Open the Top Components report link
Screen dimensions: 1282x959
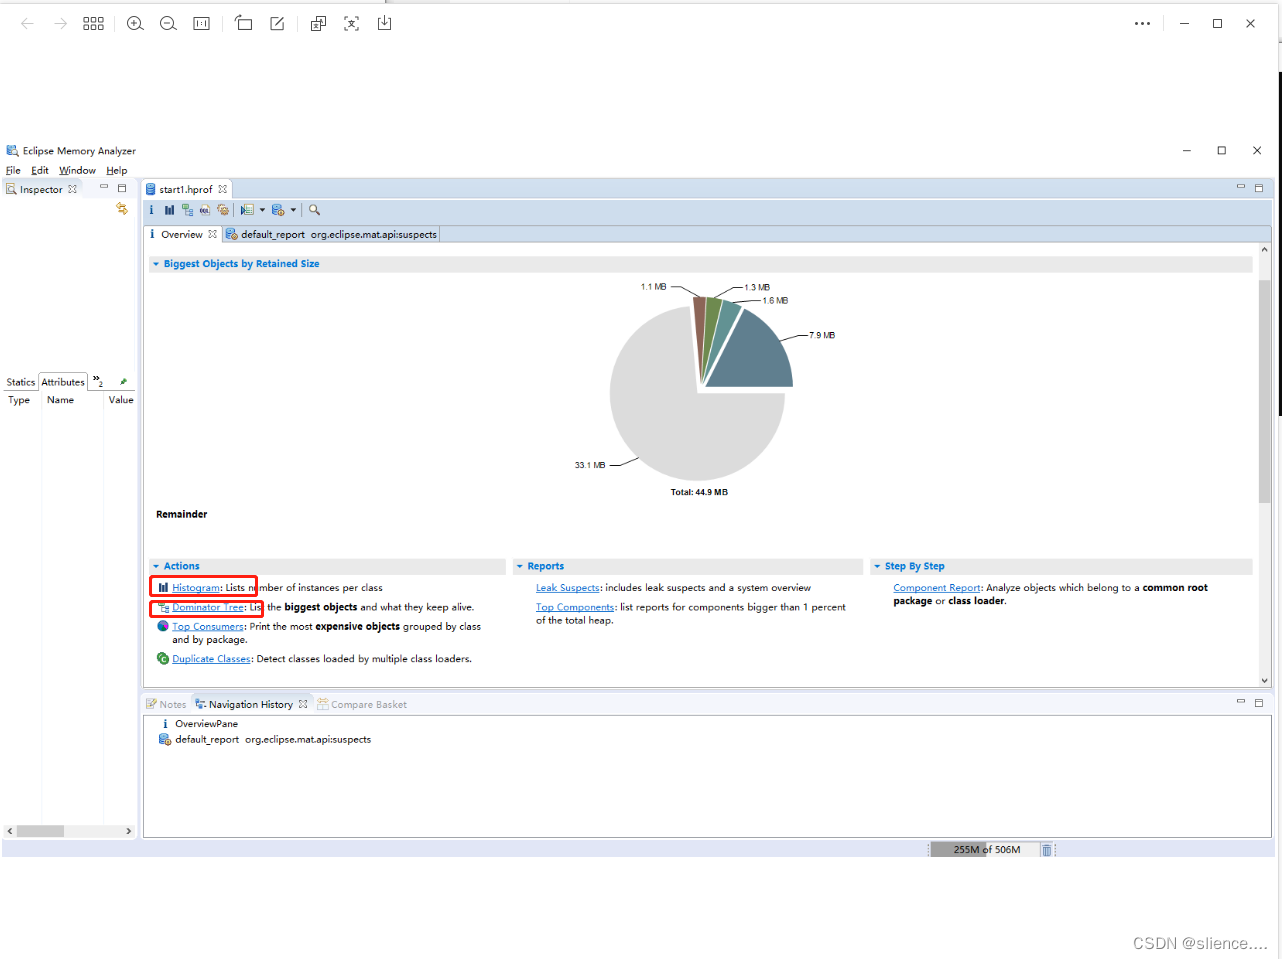(x=575, y=607)
